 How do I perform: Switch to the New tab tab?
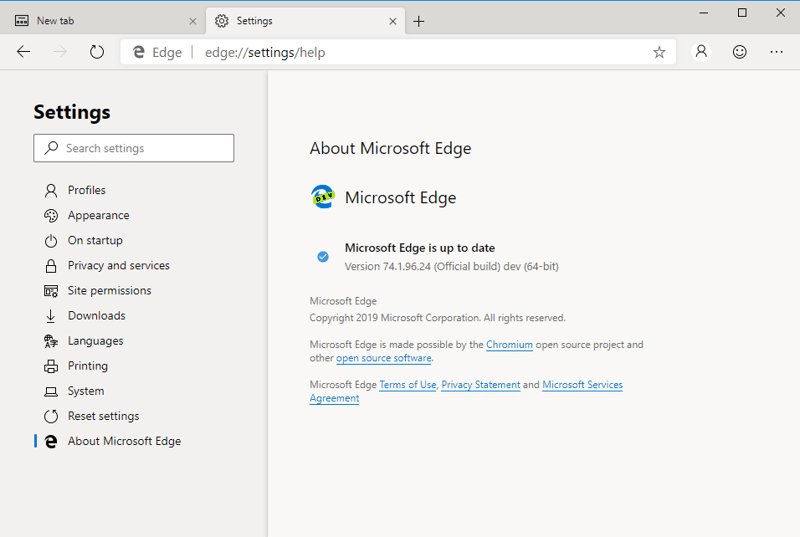tap(103, 21)
